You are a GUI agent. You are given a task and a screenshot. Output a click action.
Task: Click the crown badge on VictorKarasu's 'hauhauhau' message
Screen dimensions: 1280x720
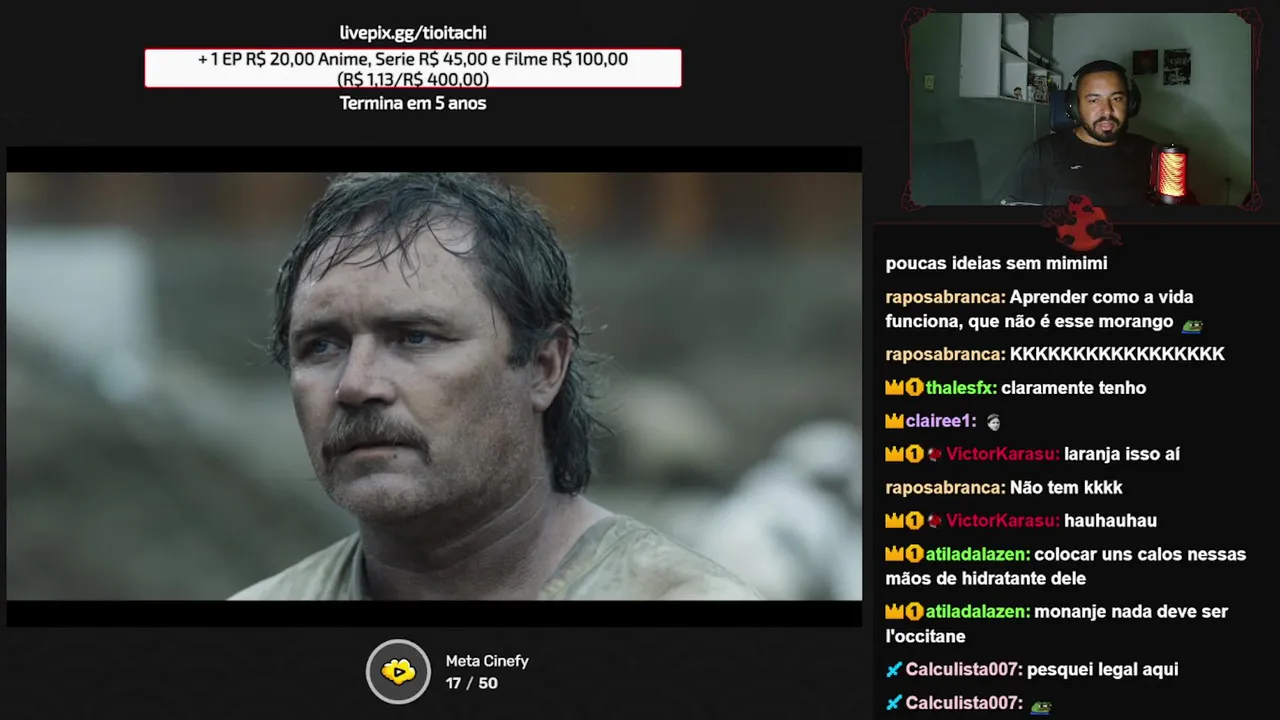(894, 521)
